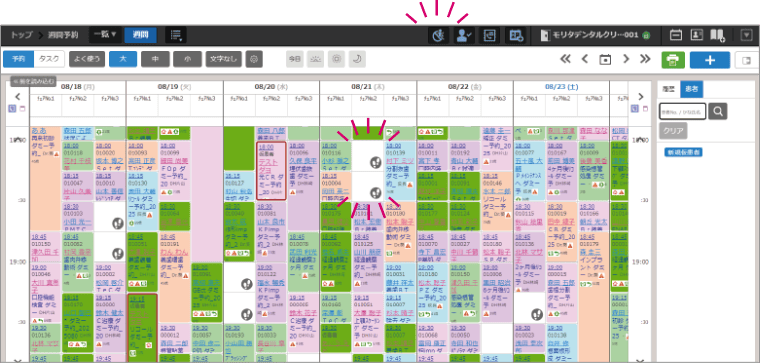The image size is (760, 363).
Task: Focus the patient number search field
Action: [682, 111]
